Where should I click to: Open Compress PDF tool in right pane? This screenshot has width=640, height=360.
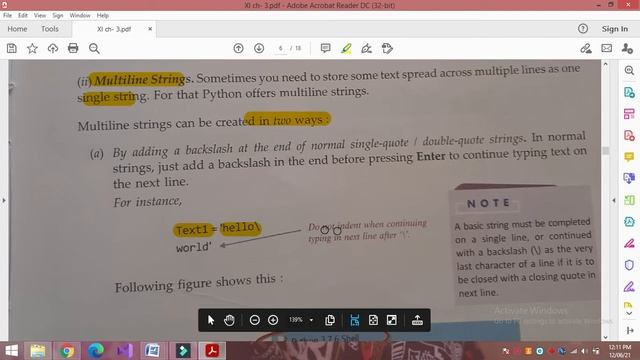click(x=629, y=222)
